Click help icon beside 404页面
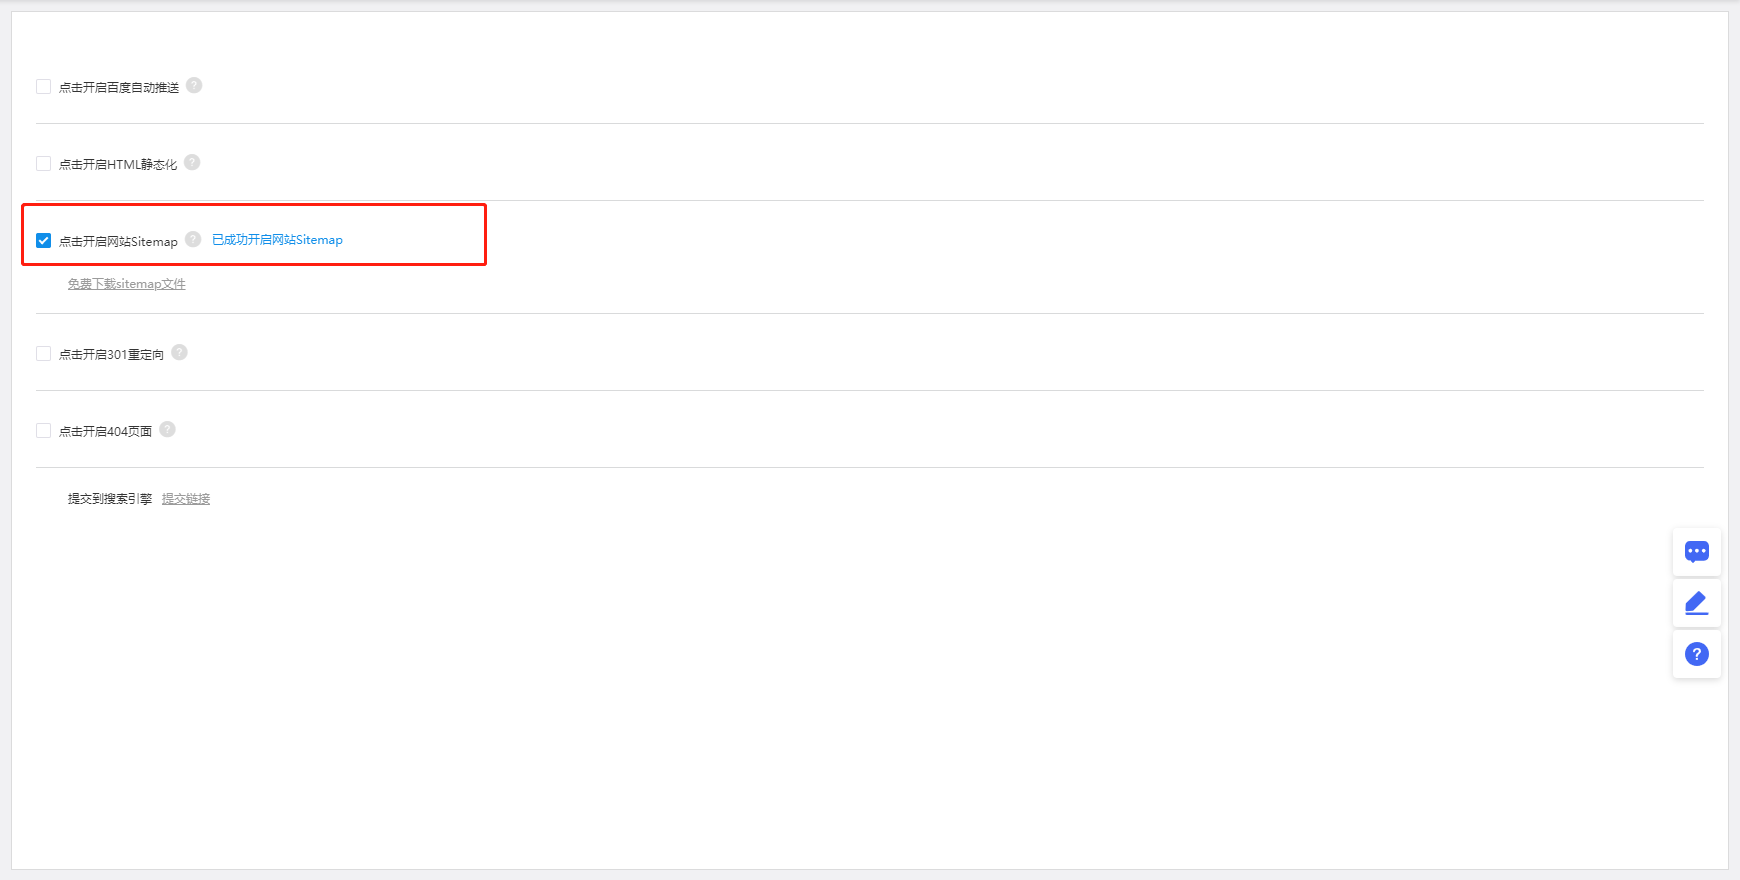This screenshot has width=1740, height=880. (167, 430)
